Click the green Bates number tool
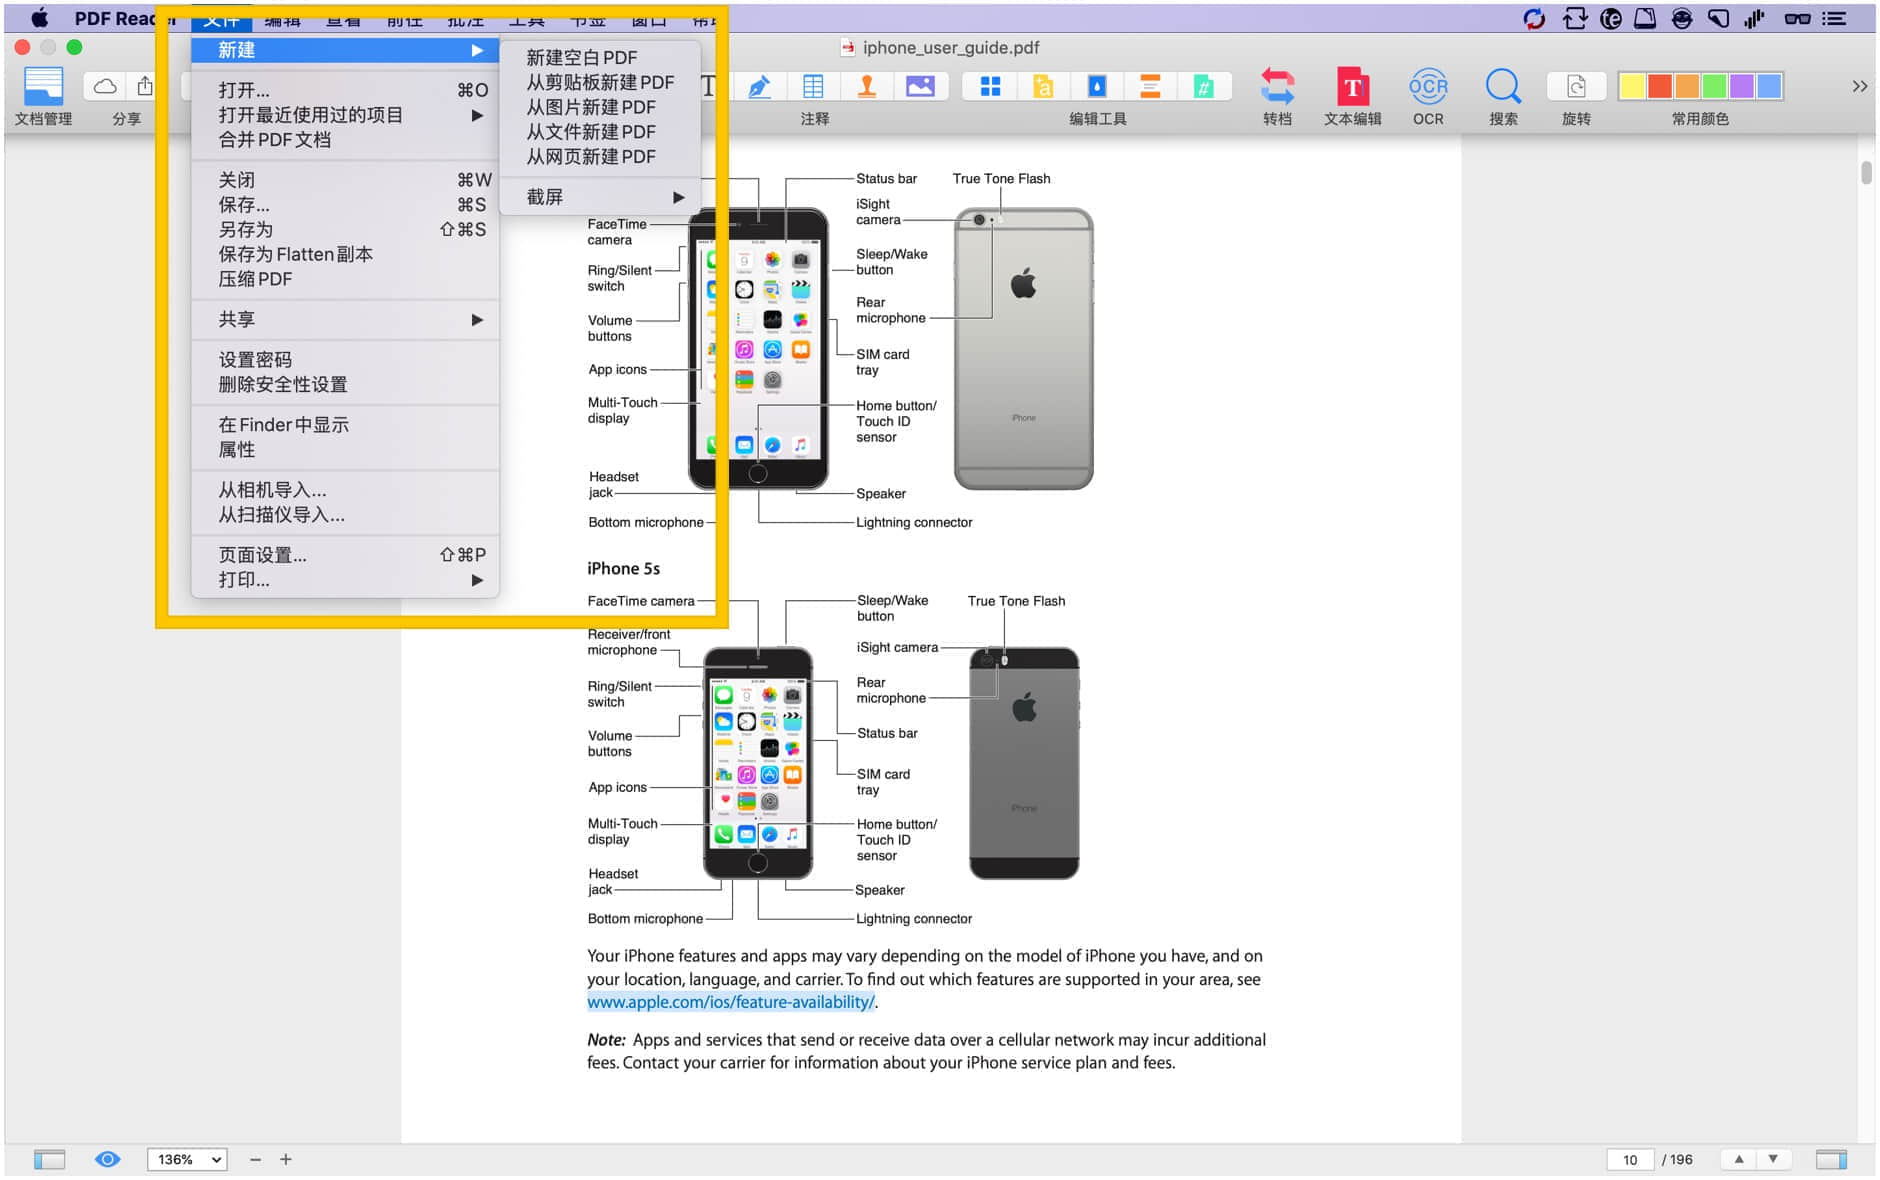 (1203, 87)
